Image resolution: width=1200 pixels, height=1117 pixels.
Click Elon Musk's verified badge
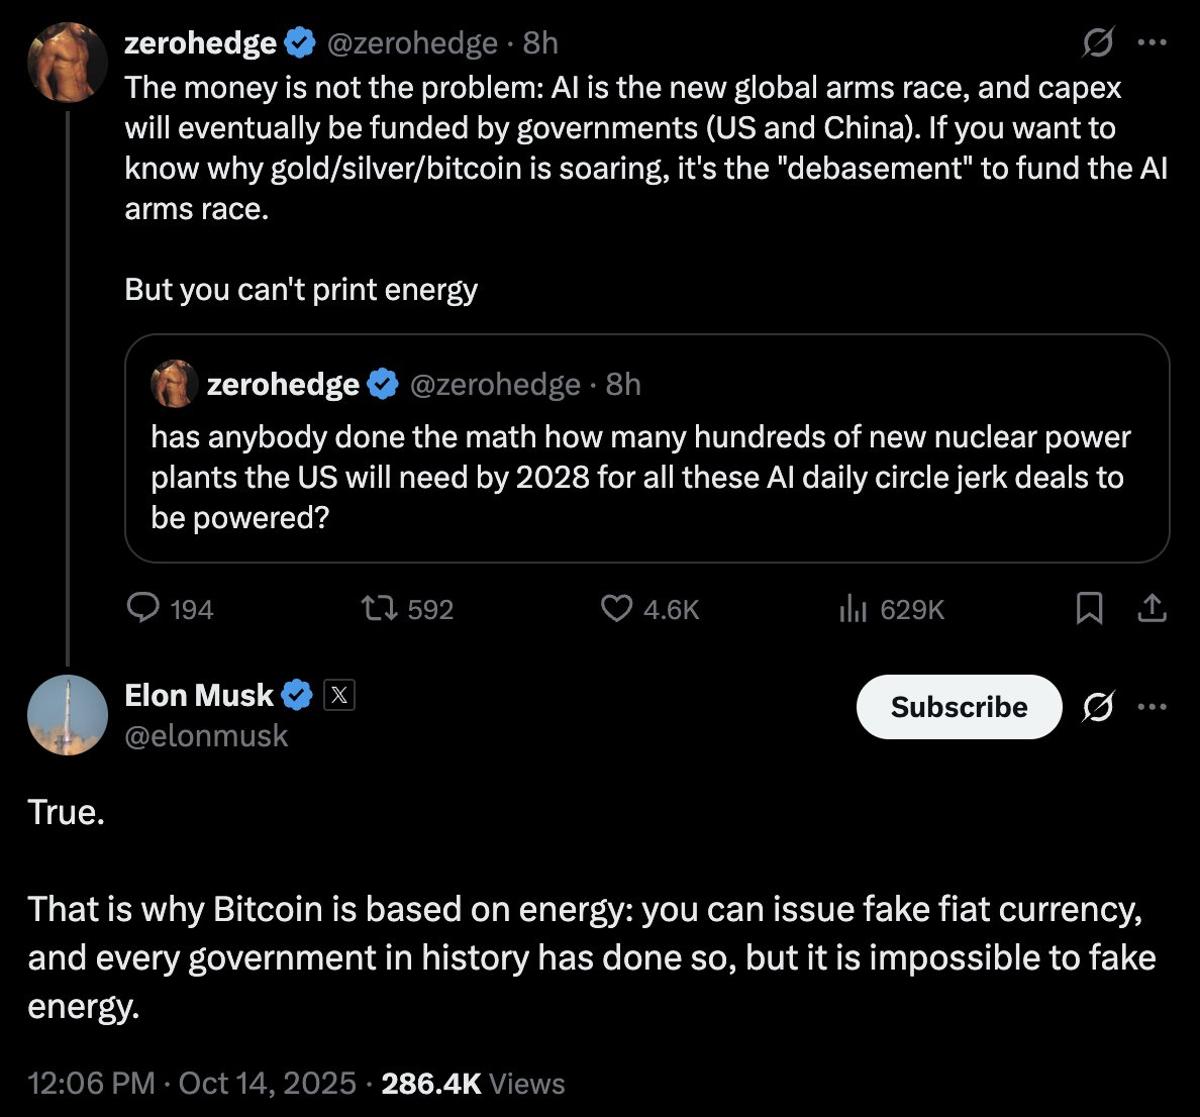pyautogui.click(x=298, y=694)
